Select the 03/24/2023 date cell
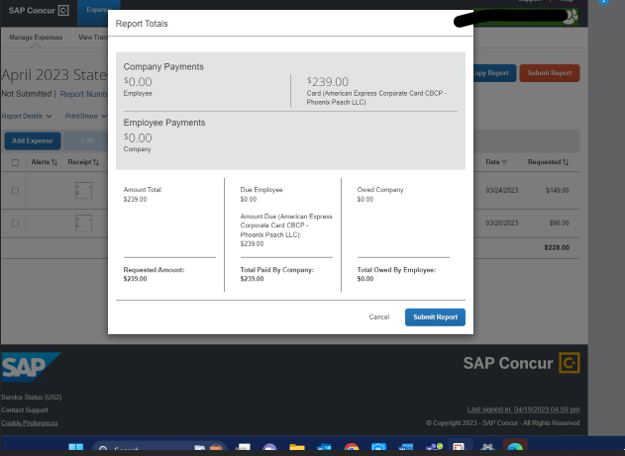 501,191
